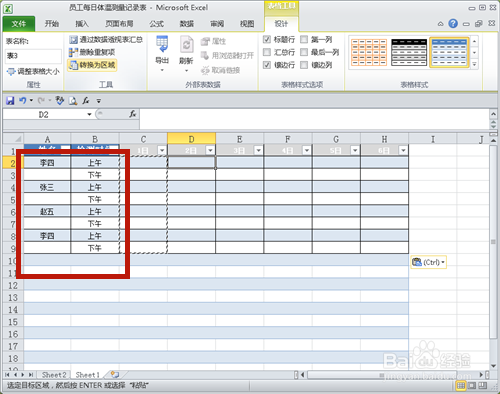Click the 属性 properties icon in external data

[x=205, y=41]
